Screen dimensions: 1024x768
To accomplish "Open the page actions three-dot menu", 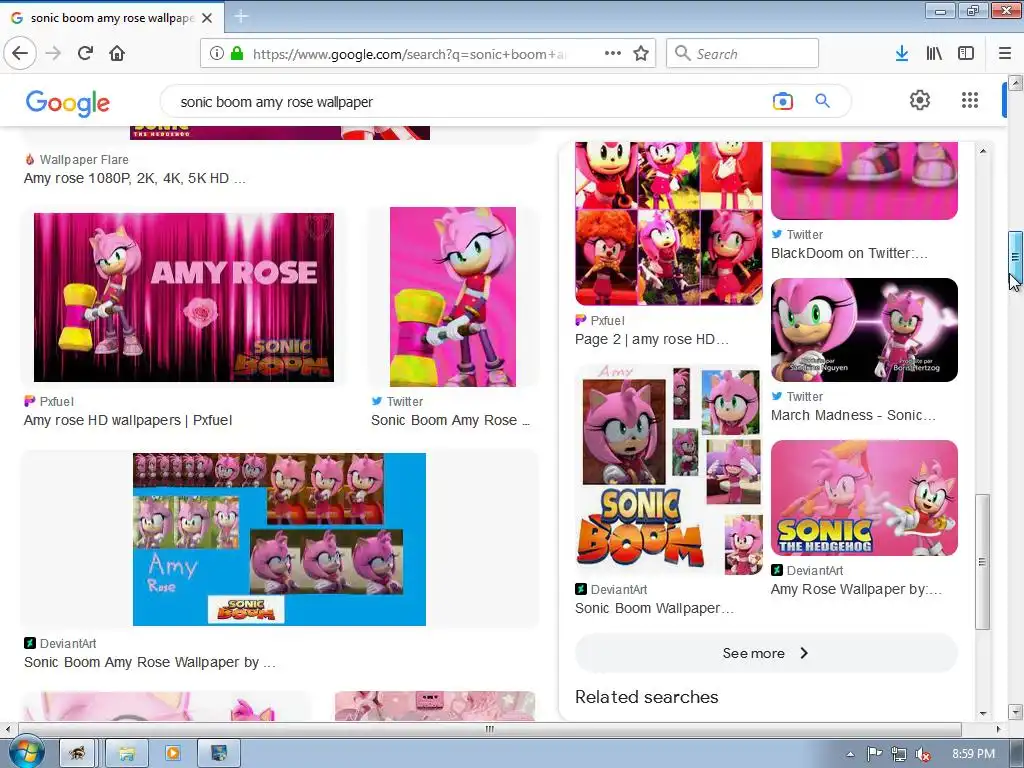I will pyautogui.click(x=613, y=53).
